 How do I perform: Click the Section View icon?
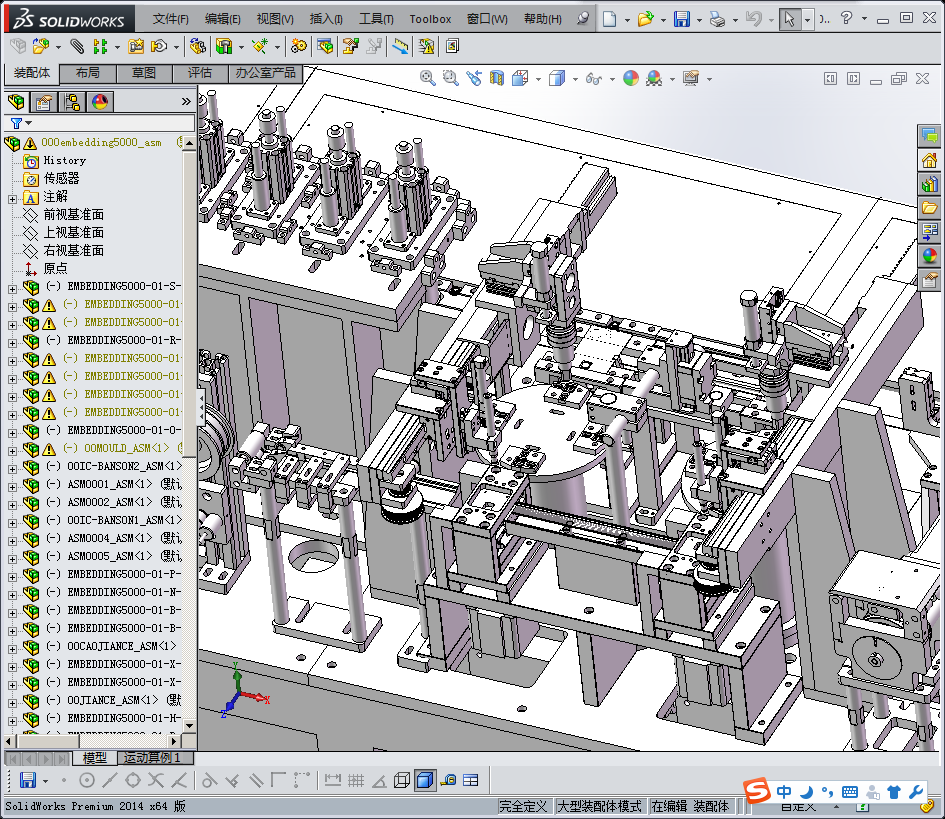pos(497,78)
